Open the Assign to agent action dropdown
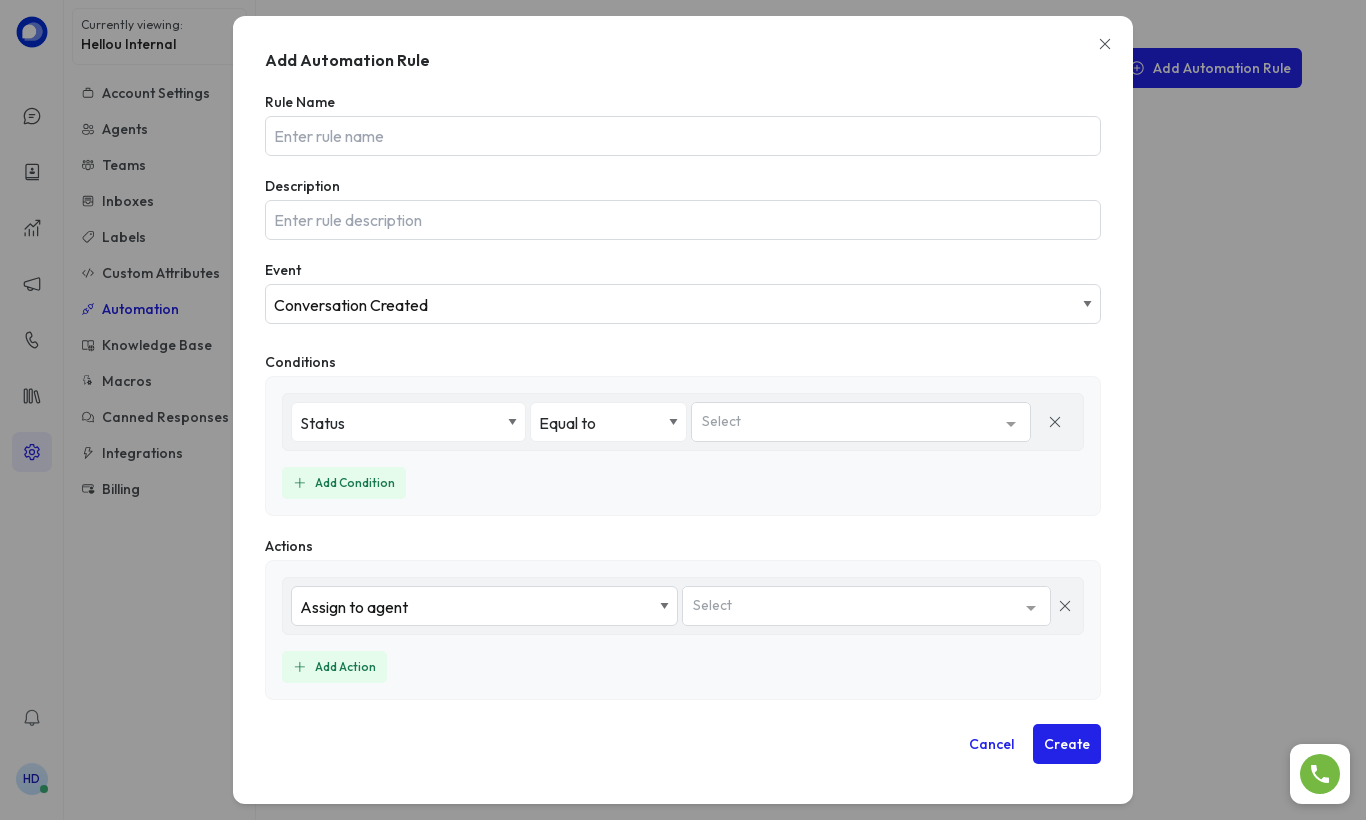This screenshot has height=820, width=1366. (x=484, y=606)
